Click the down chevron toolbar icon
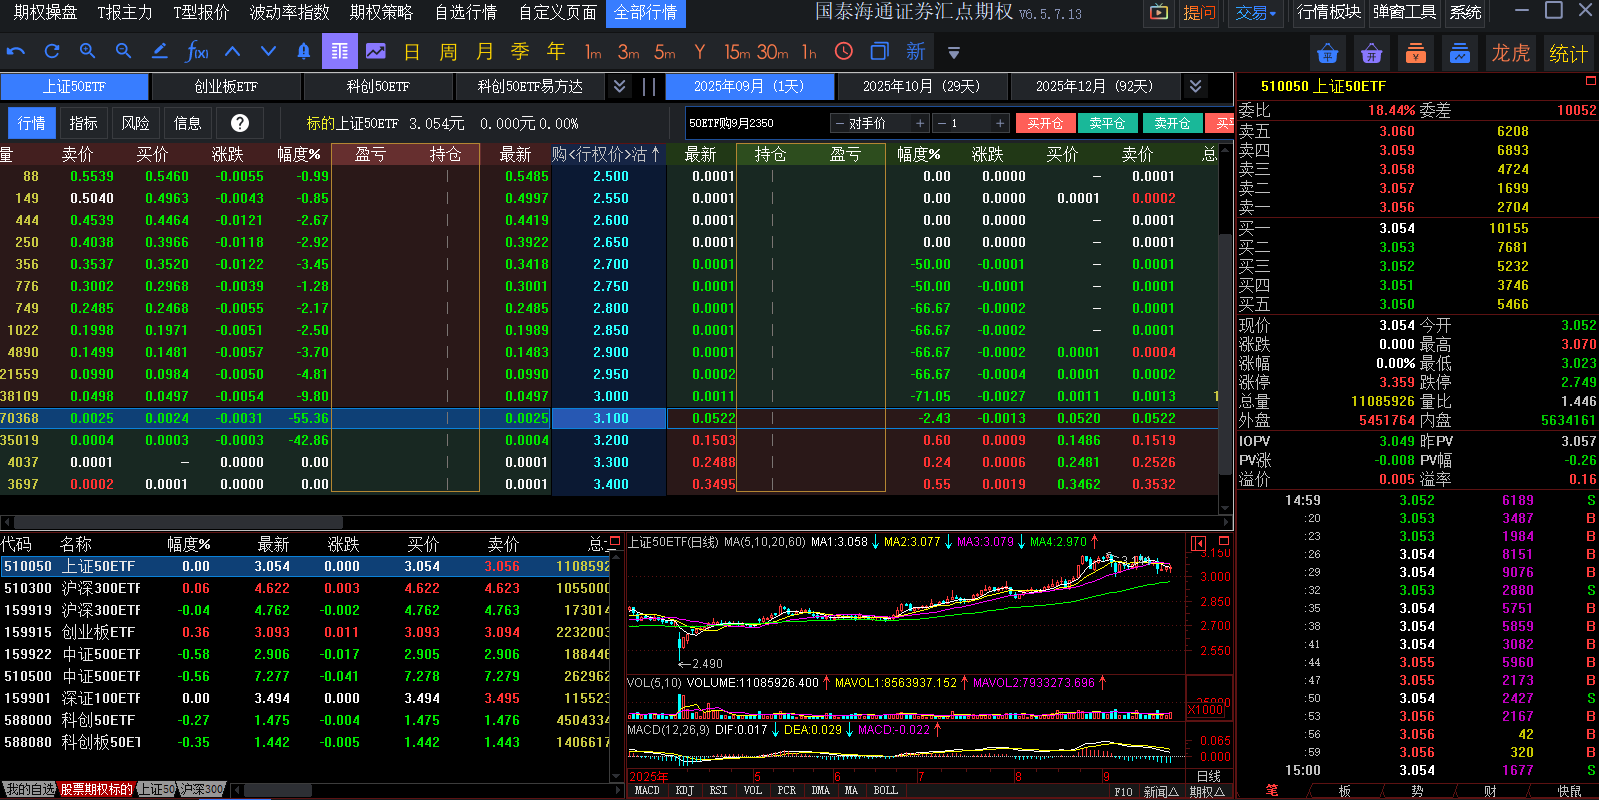The height and width of the screenshot is (800, 1599). click(x=268, y=51)
